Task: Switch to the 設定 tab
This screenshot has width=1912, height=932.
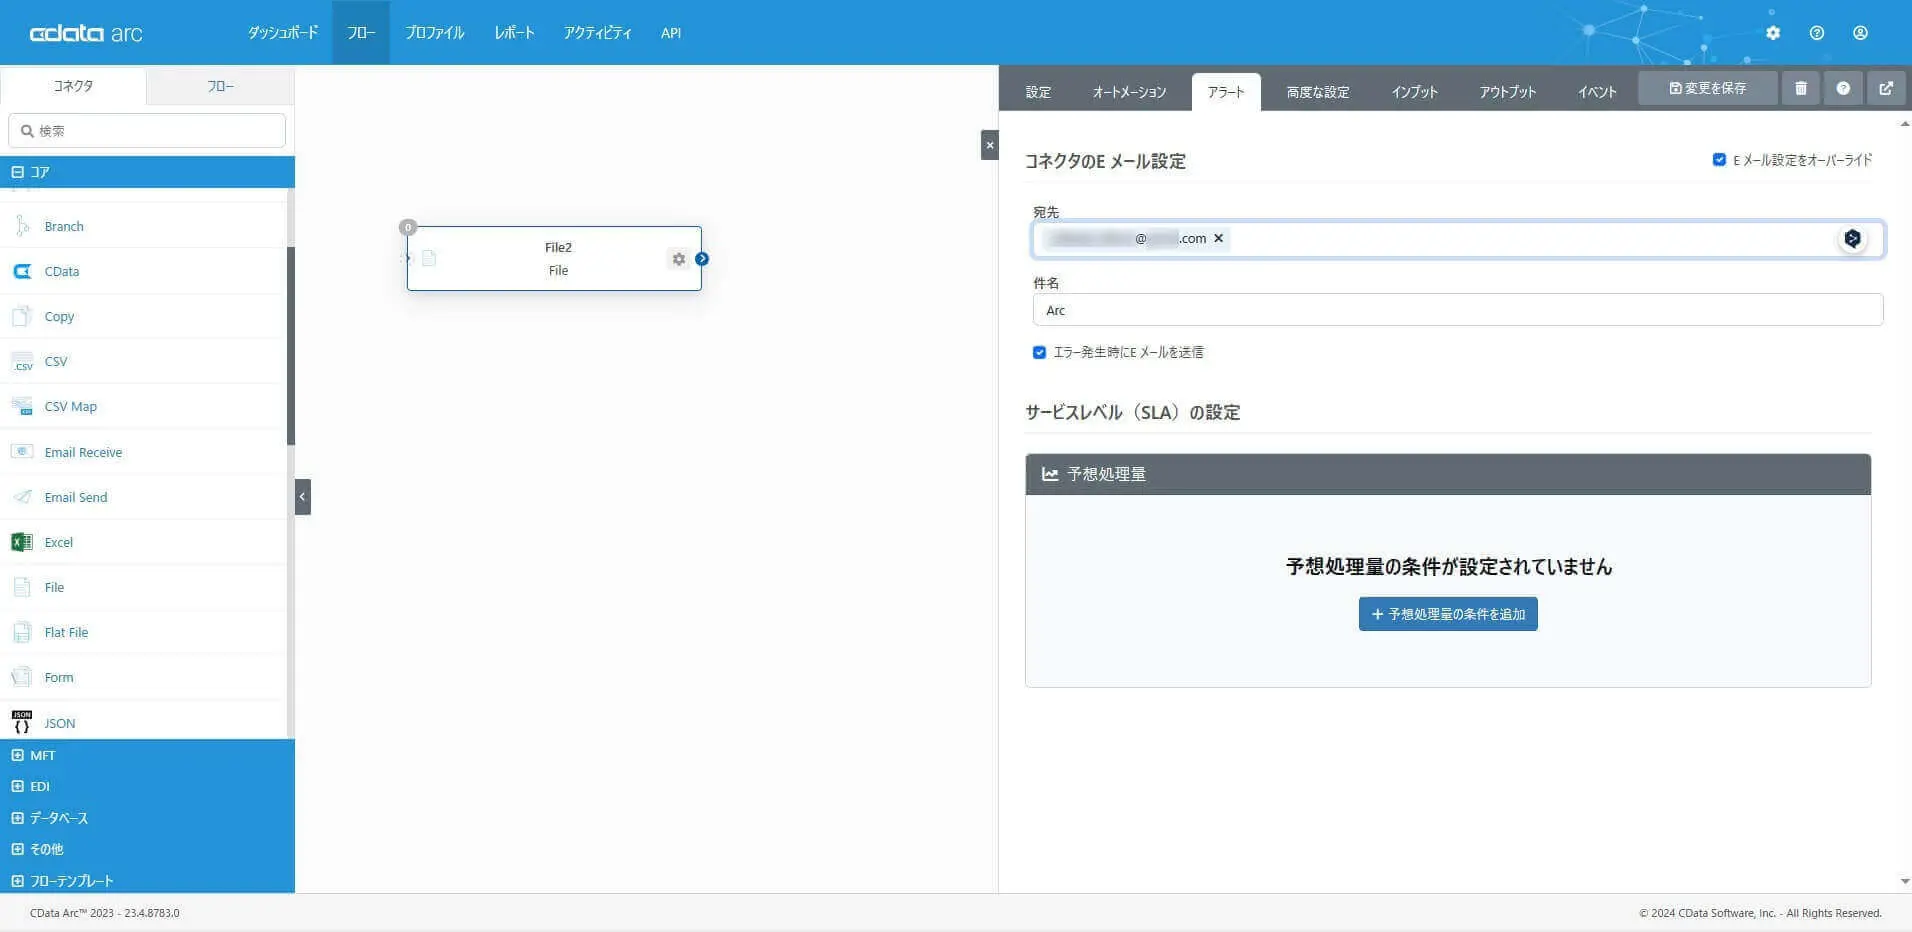Action: click(1038, 92)
